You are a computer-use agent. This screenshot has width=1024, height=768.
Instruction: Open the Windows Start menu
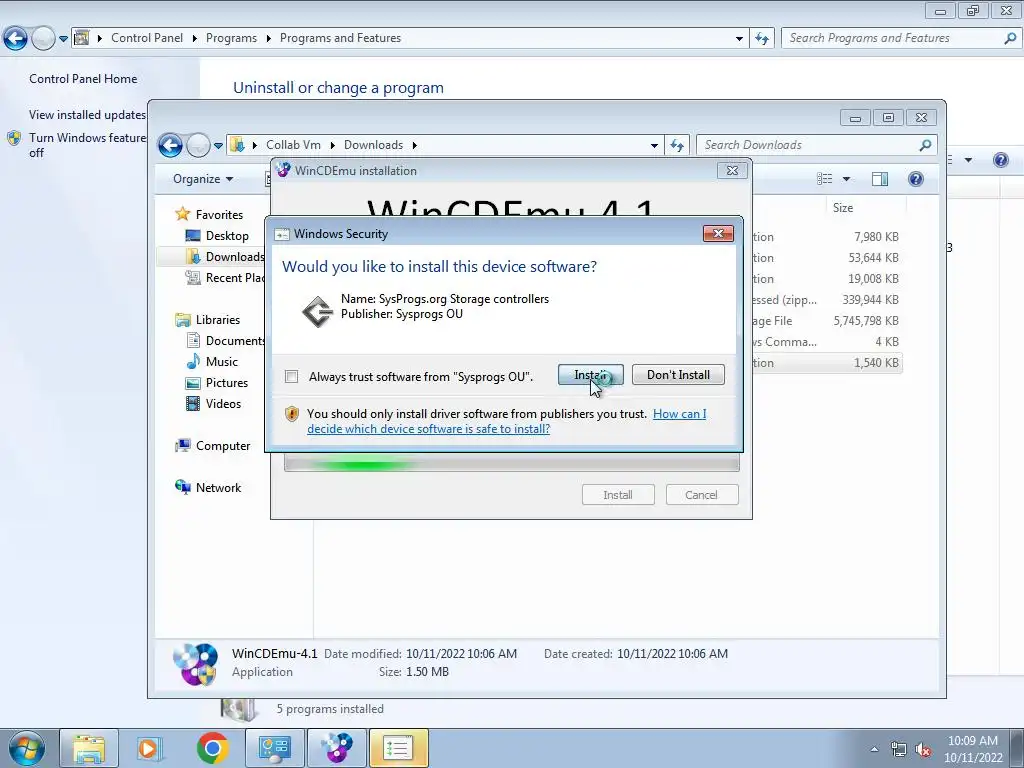click(26, 748)
